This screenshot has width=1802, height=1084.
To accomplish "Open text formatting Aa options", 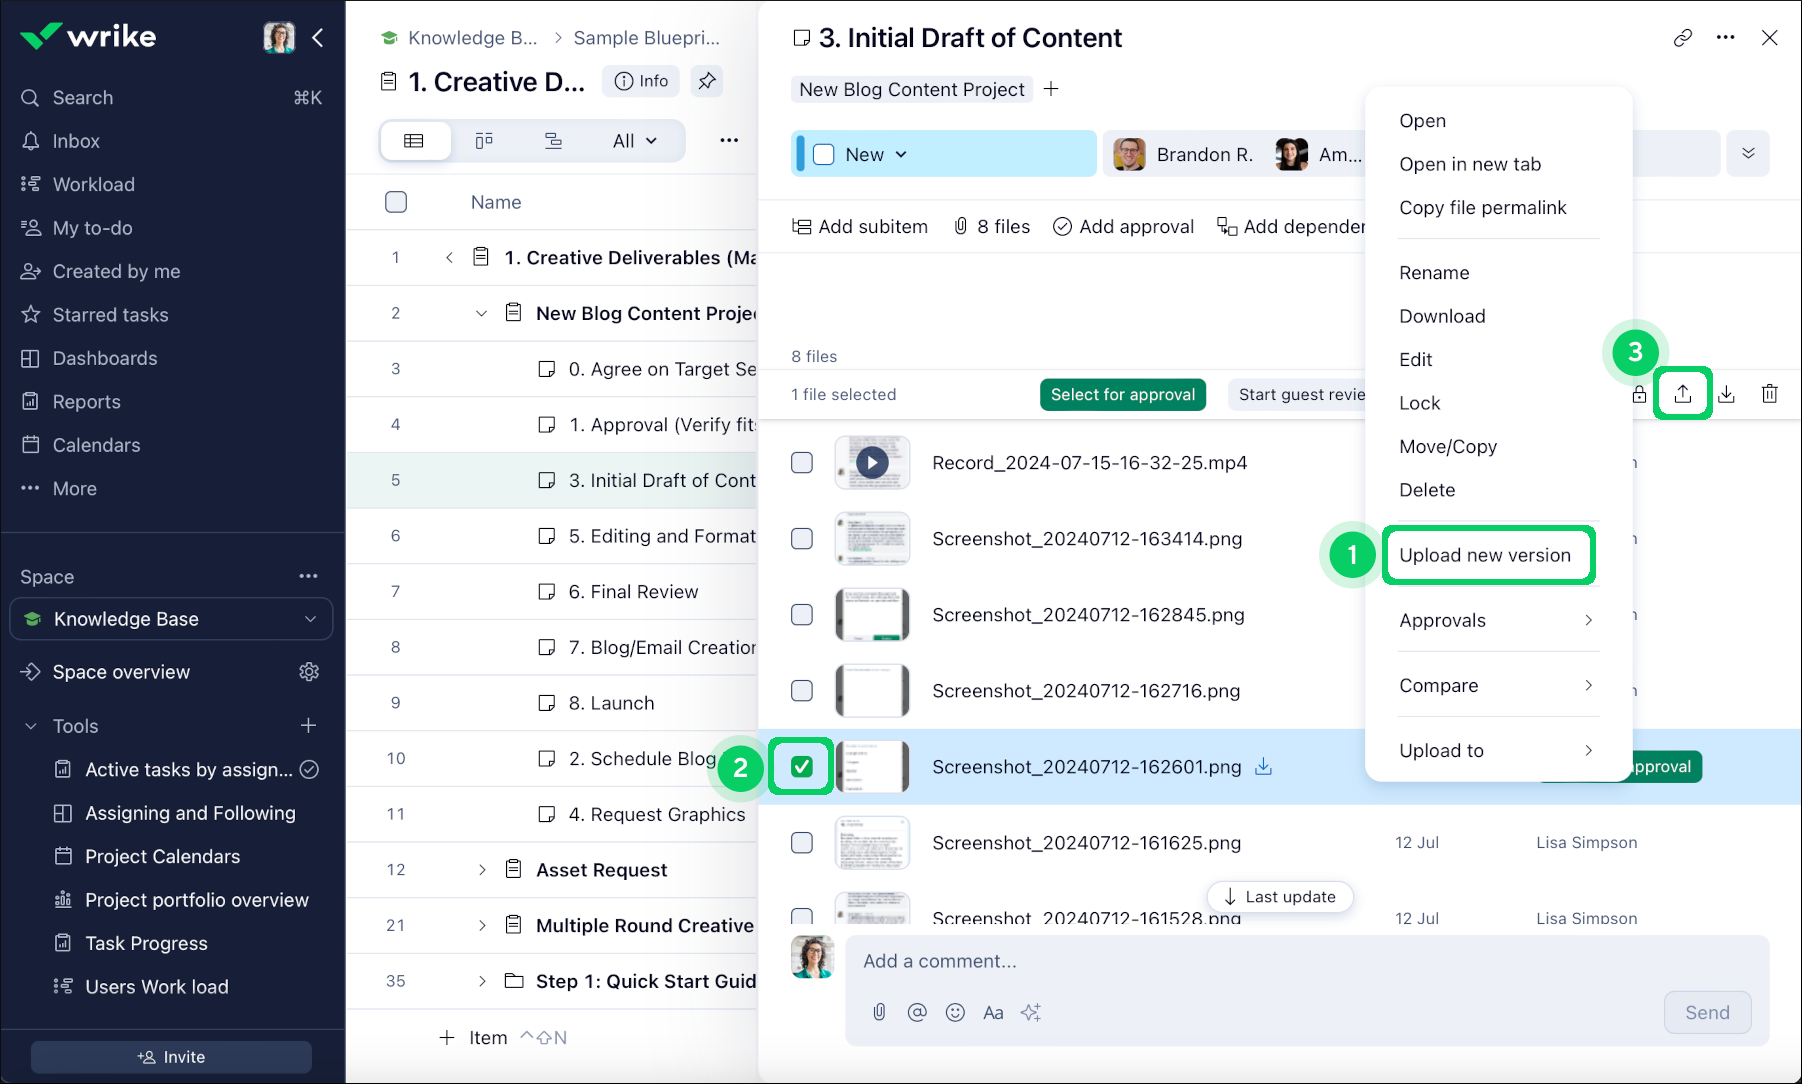I will point(993,1012).
